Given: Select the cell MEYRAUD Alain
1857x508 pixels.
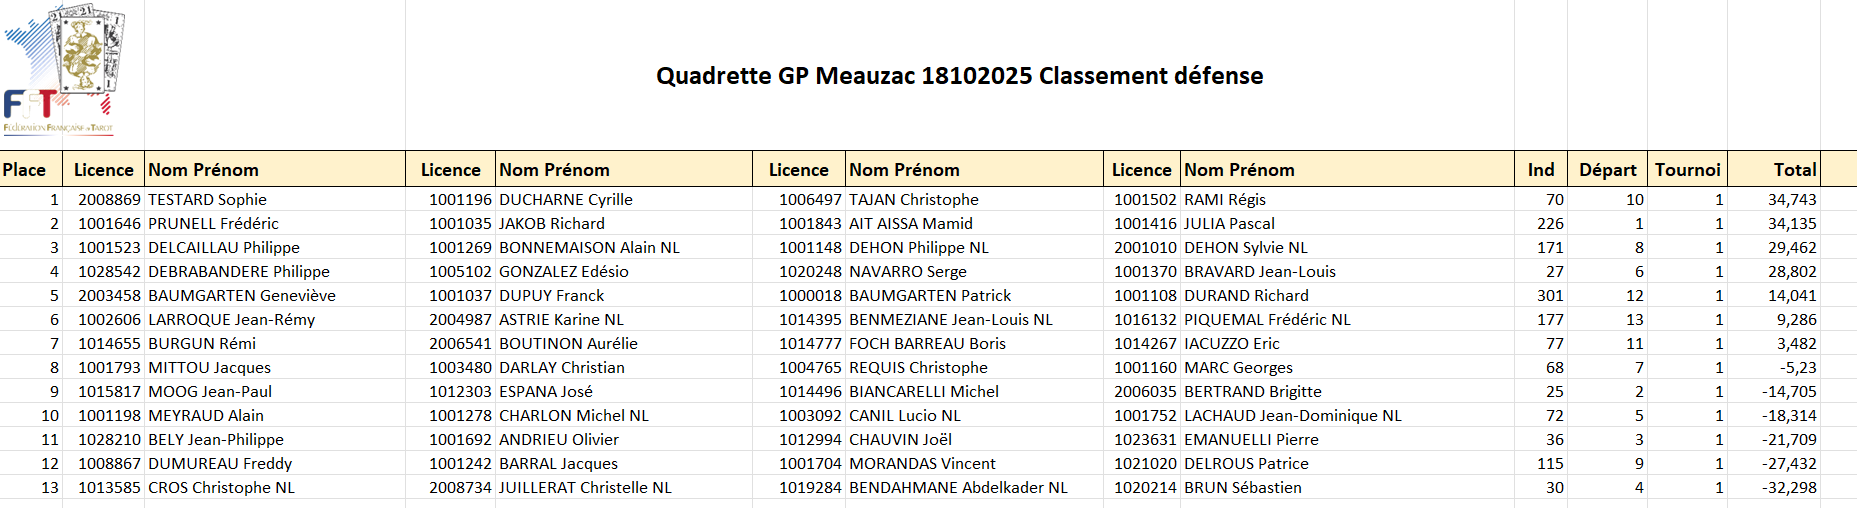Looking at the screenshot, I should [x=206, y=416].
